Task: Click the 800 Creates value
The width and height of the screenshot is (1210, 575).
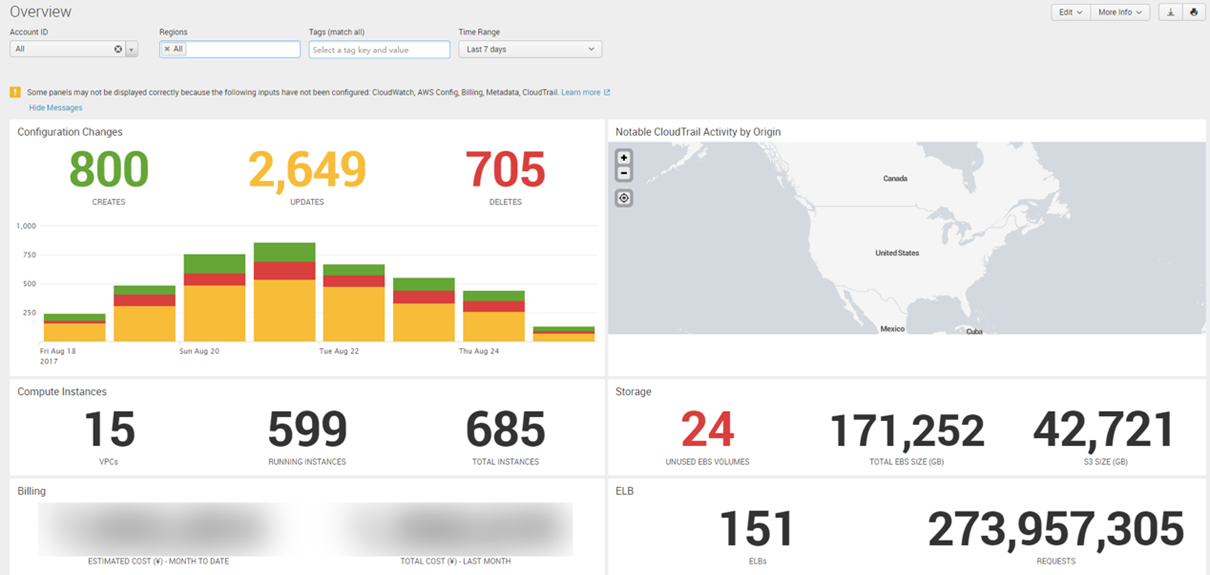Action: pos(109,170)
